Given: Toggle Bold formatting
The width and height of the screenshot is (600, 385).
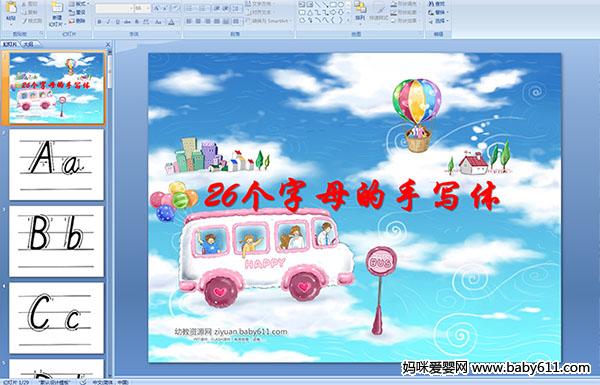Looking at the screenshot, I should (99, 22).
